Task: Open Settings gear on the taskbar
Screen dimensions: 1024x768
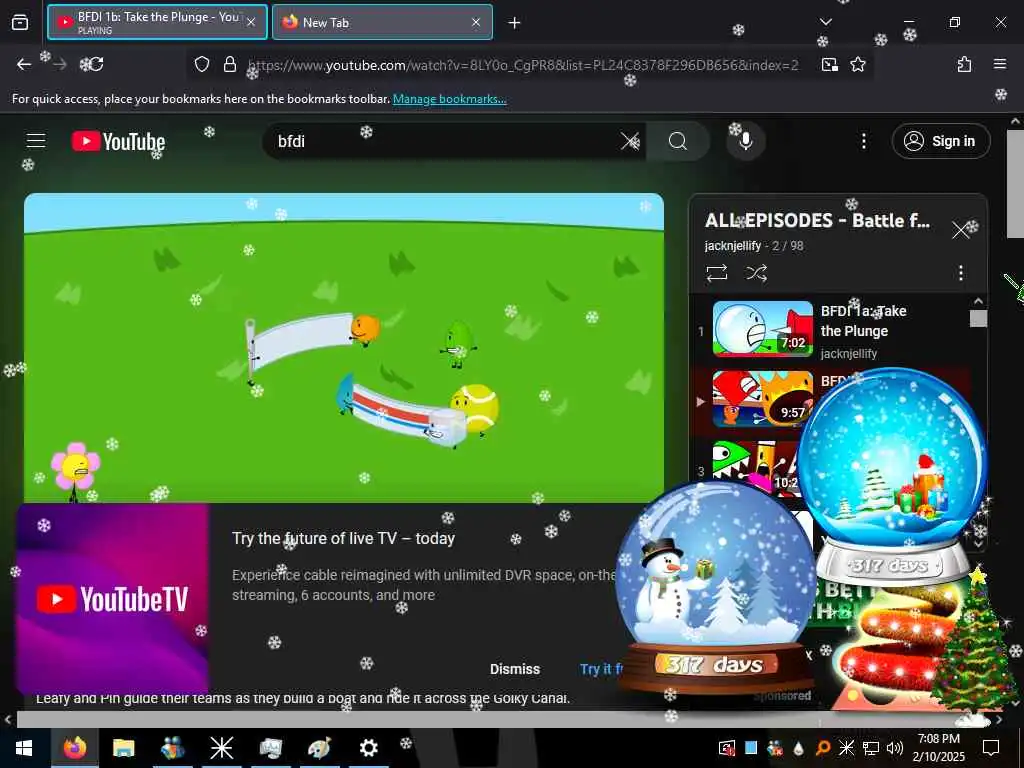Action: pos(368,747)
